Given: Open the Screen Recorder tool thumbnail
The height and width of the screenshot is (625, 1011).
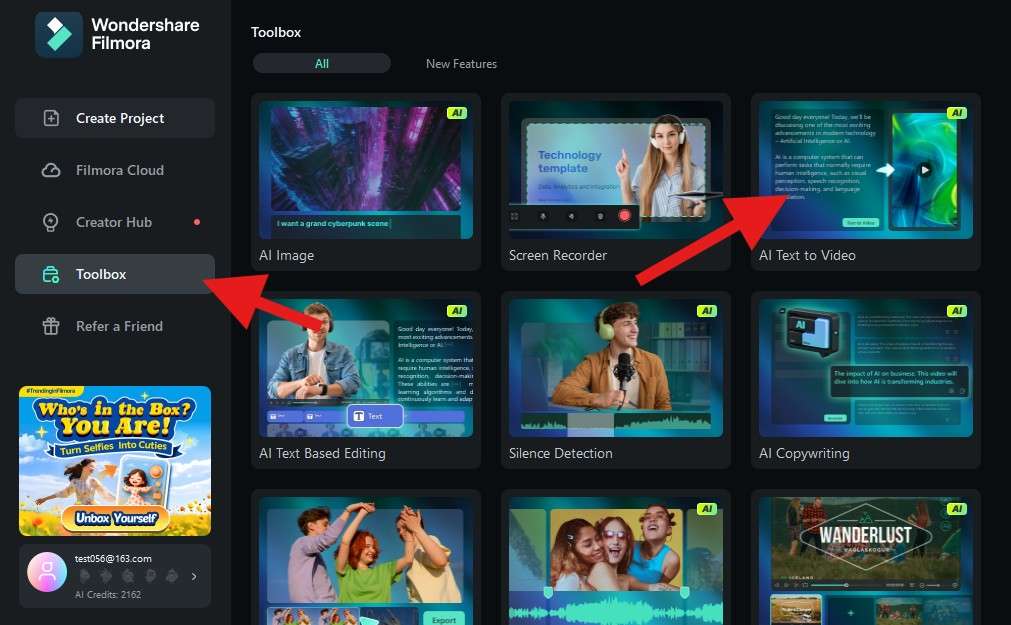Looking at the screenshot, I should pos(616,169).
